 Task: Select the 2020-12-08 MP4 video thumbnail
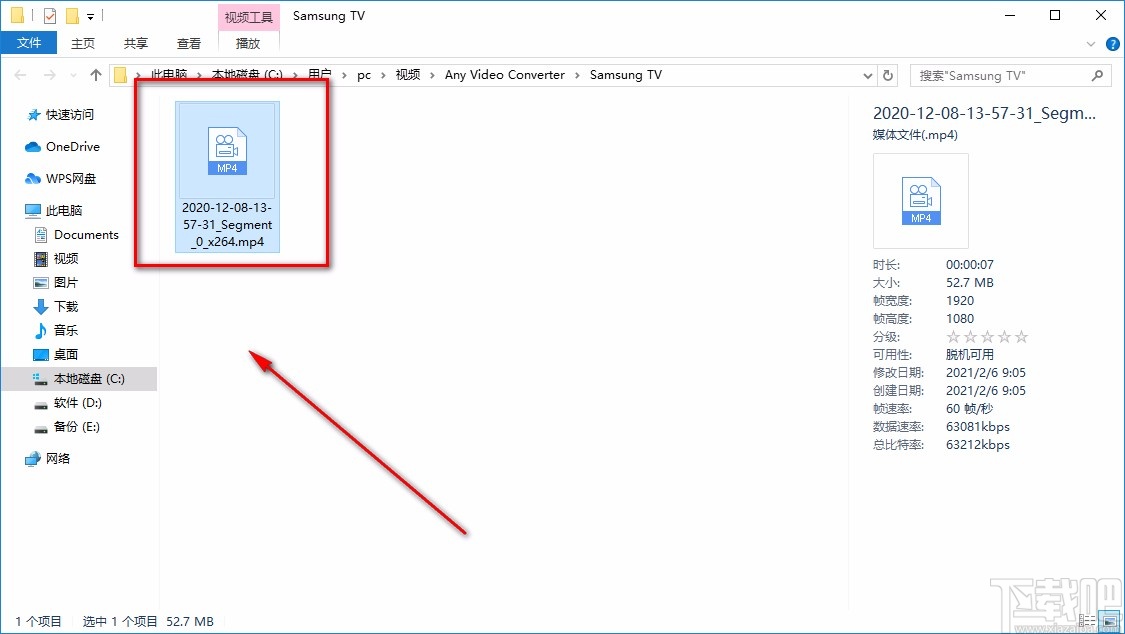pyautogui.click(x=226, y=148)
